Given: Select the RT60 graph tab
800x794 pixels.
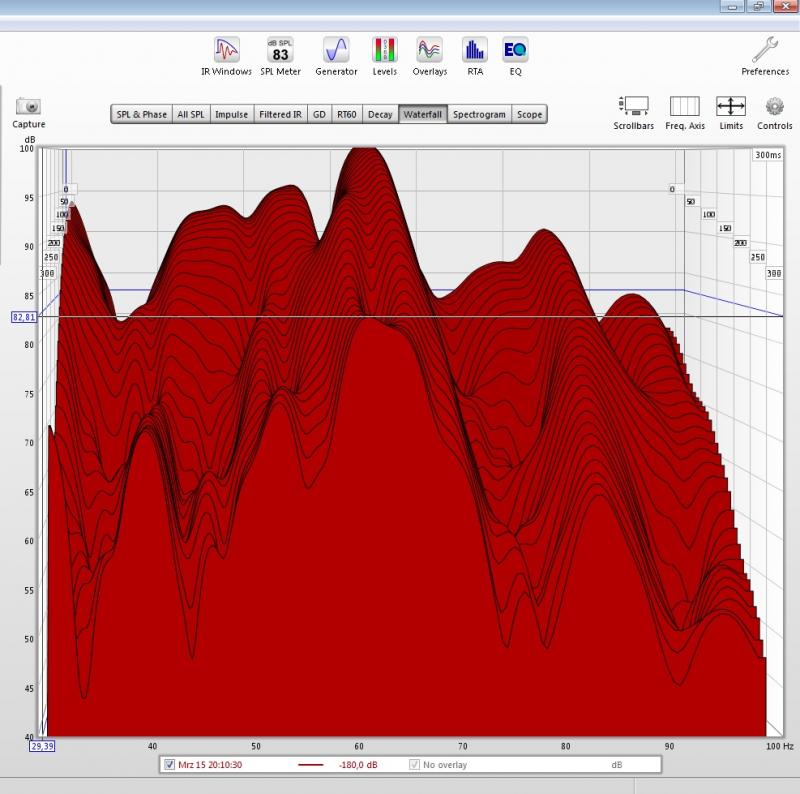Looking at the screenshot, I should pyautogui.click(x=346, y=114).
